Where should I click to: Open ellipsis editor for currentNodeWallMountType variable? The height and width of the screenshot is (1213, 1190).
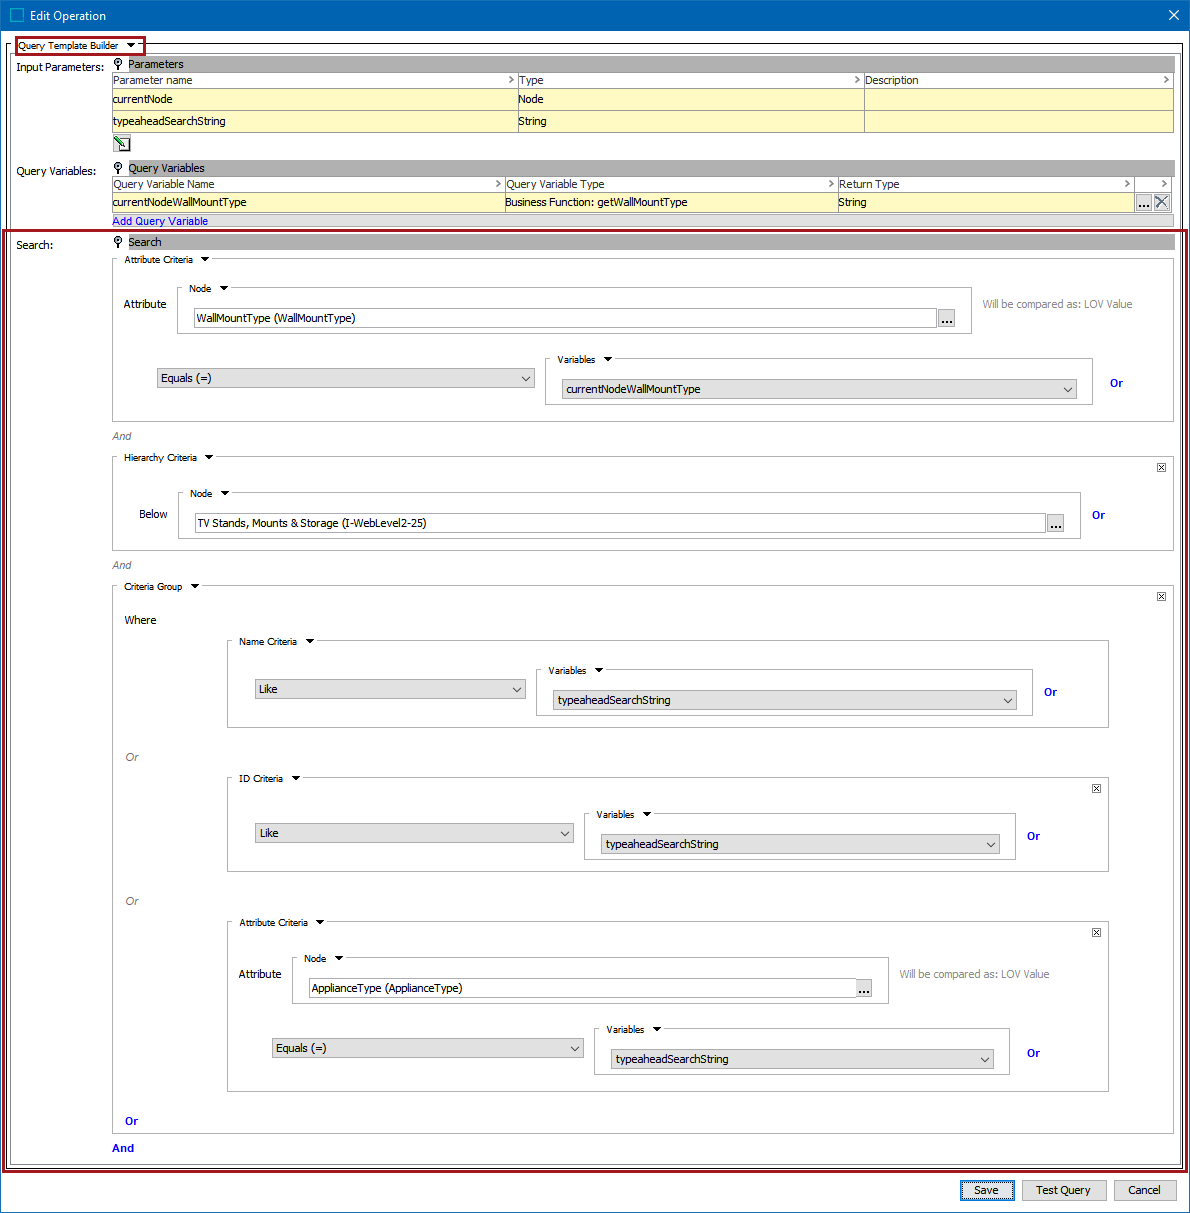pyautogui.click(x=1144, y=202)
